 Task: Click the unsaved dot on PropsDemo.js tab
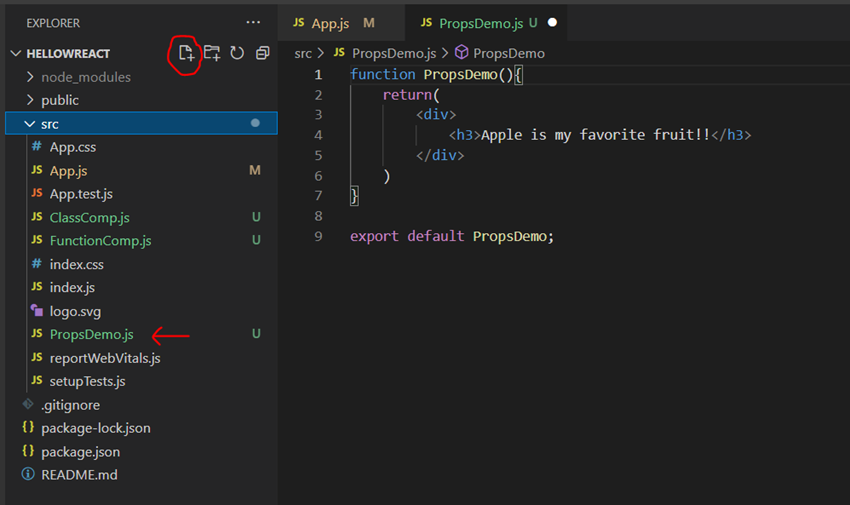552,22
